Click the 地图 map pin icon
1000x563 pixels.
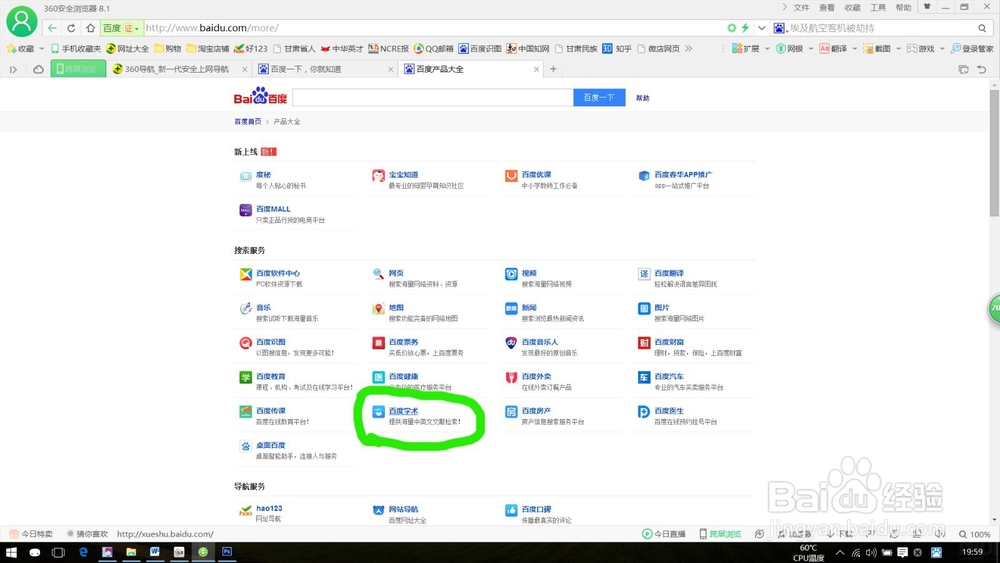(x=378, y=309)
